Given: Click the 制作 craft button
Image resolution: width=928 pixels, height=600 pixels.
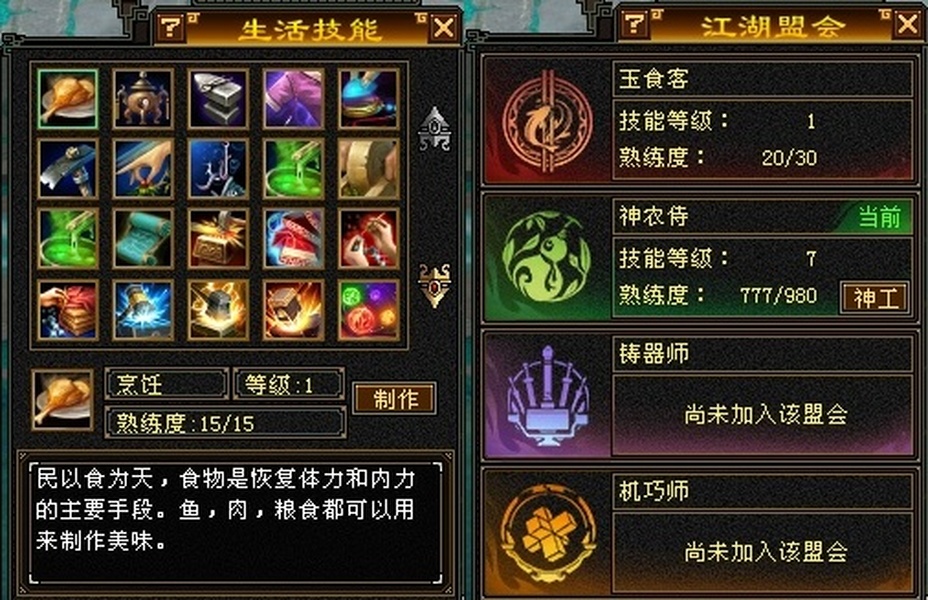Looking at the screenshot, I should click(395, 399).
